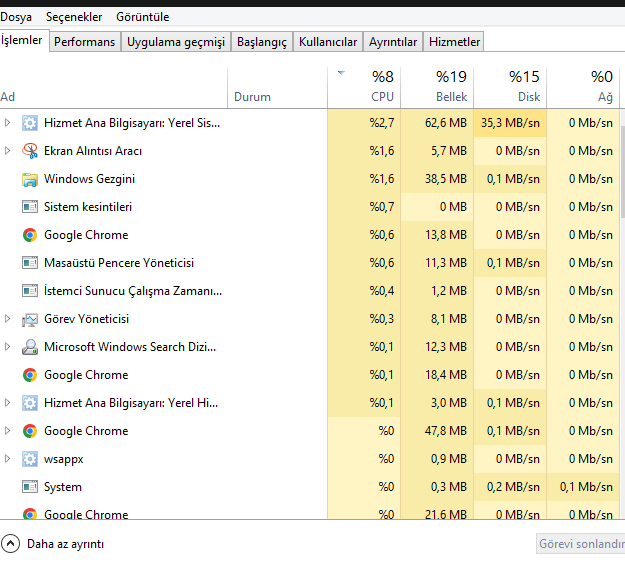This screenshot has height=566, width=625.
Task: Expand Hizmet Ana Bilgisayarı: Yerel Sis... process group
Action: [x=7, y=123]
